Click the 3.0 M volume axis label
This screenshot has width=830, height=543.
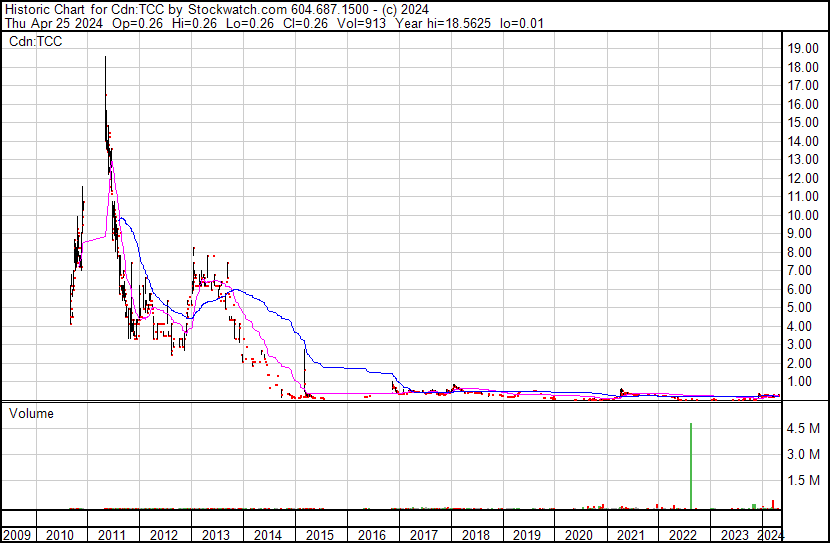coord(803,454)
